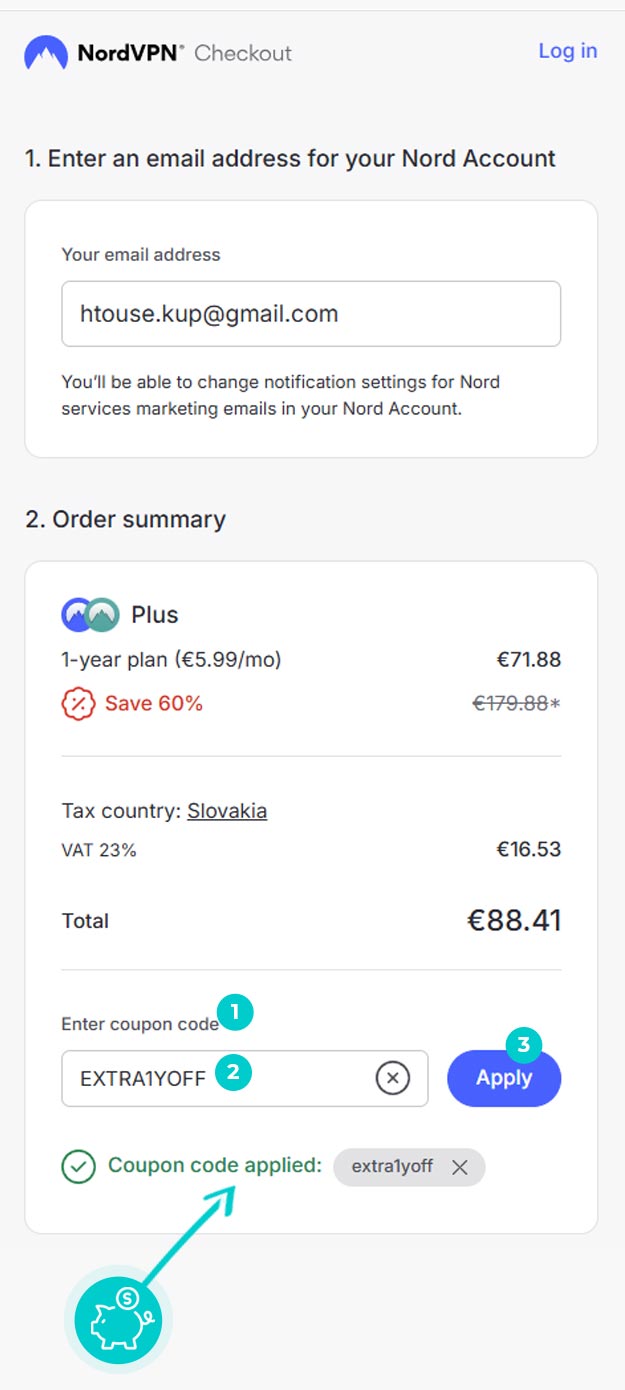Focus the email address input field
Image resolution: width=625 pixels, height=1390 pixels.
(x=311, y=314)
